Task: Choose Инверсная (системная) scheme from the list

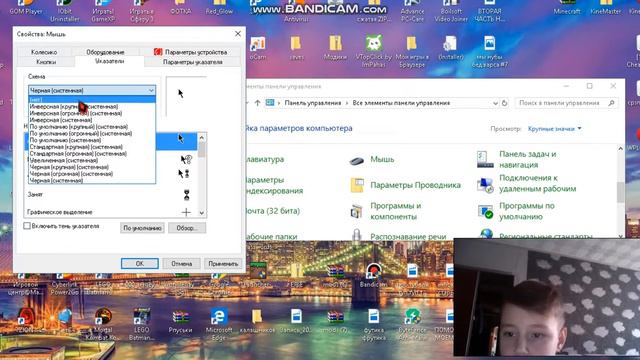Action: pyautogui.click(x=92, y=120)
